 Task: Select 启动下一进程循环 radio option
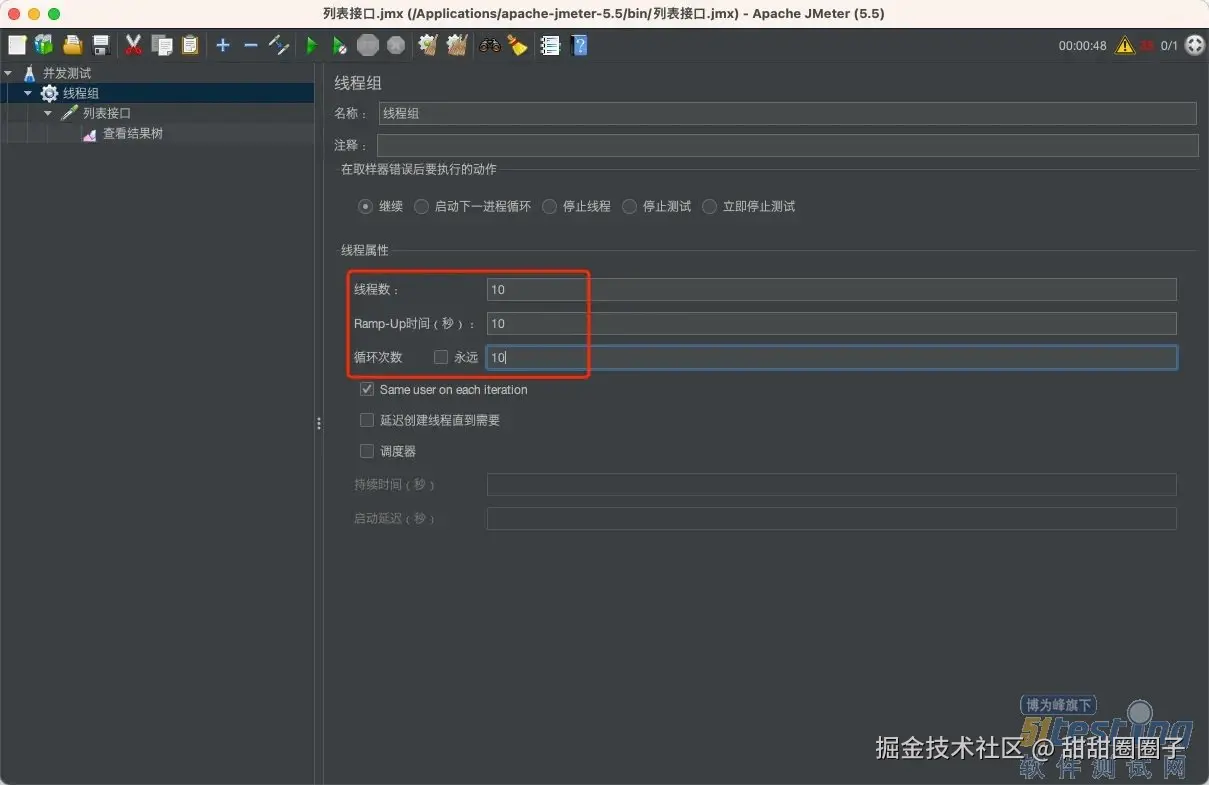point(421,206)
